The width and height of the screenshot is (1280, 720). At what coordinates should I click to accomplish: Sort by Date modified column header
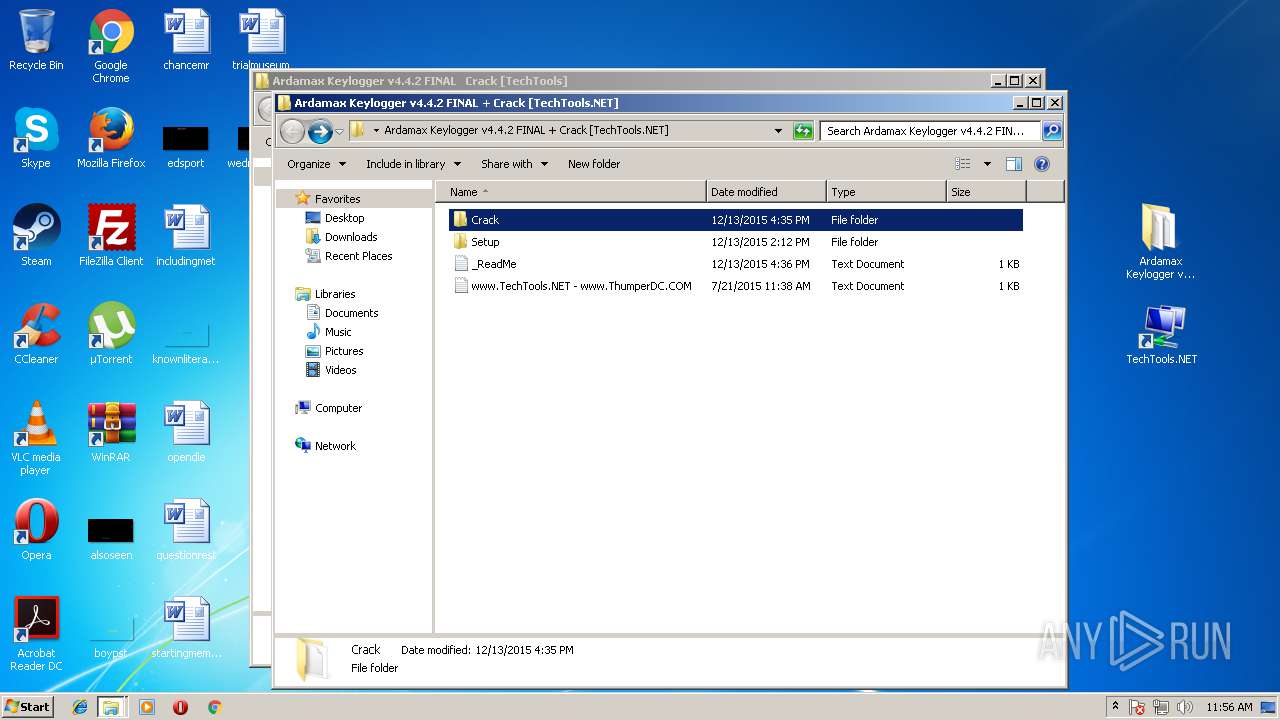coord(766,192)
